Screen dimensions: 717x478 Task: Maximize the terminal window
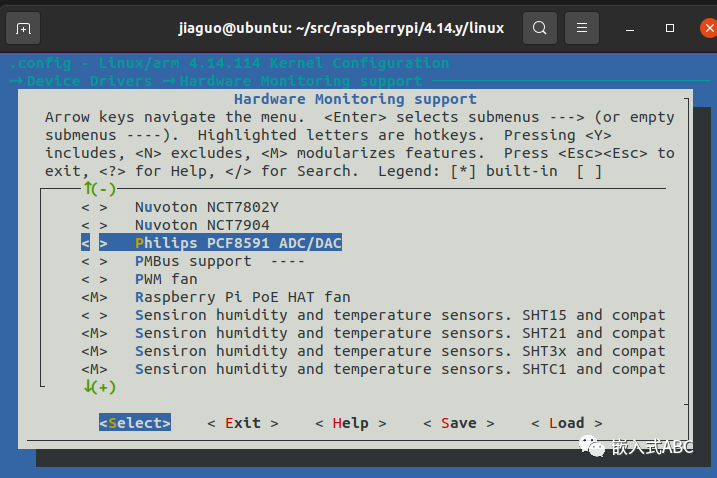click(669, 28)
